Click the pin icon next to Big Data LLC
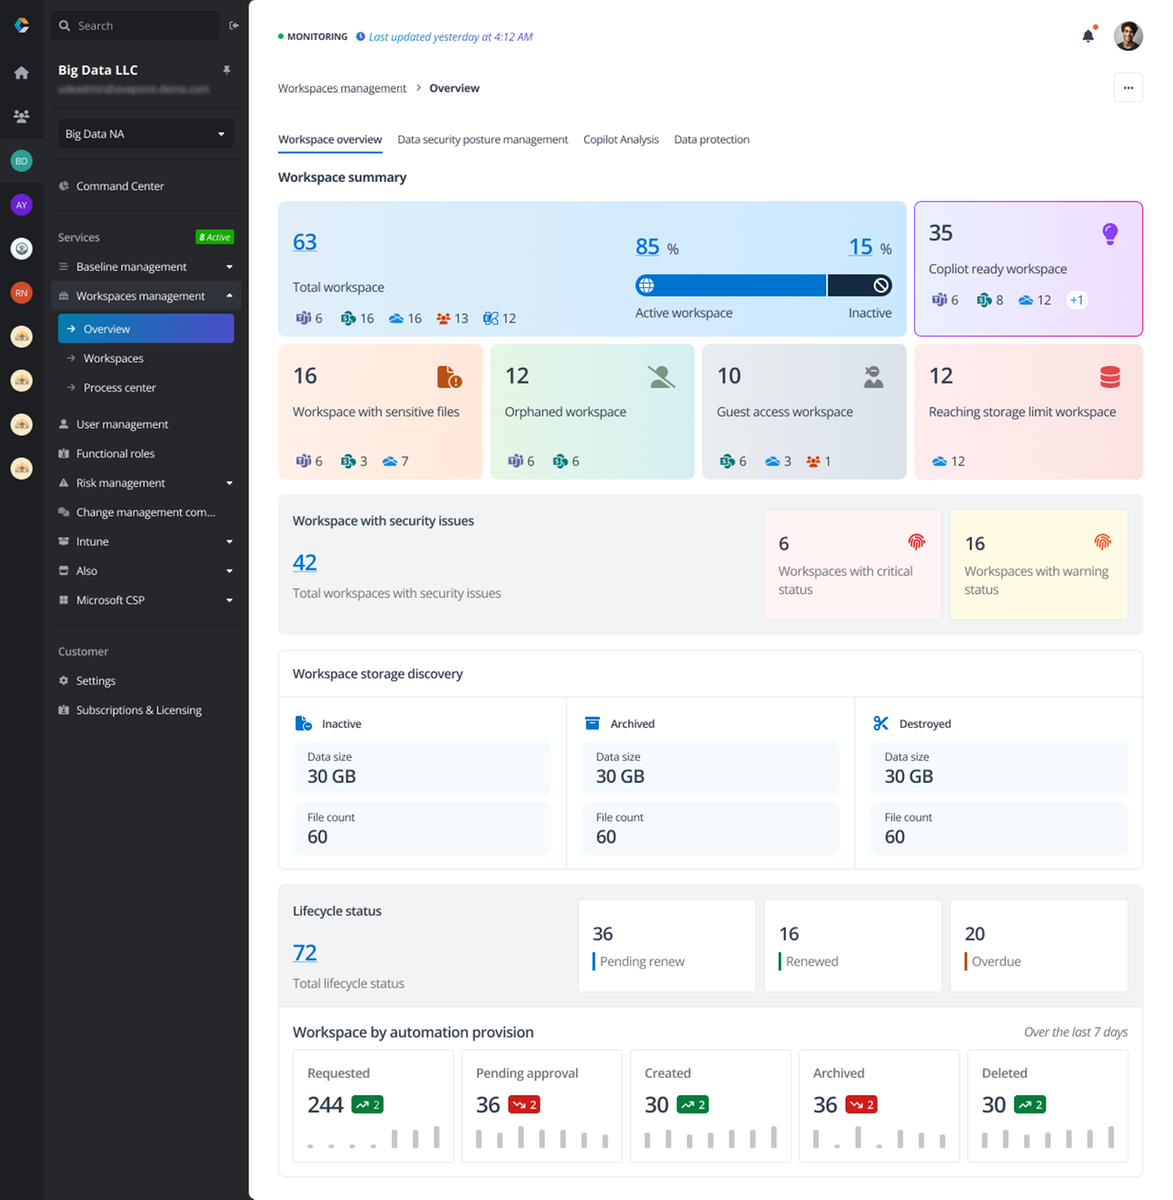Screen dimensions: 1173x1200 tap(227, 70)
